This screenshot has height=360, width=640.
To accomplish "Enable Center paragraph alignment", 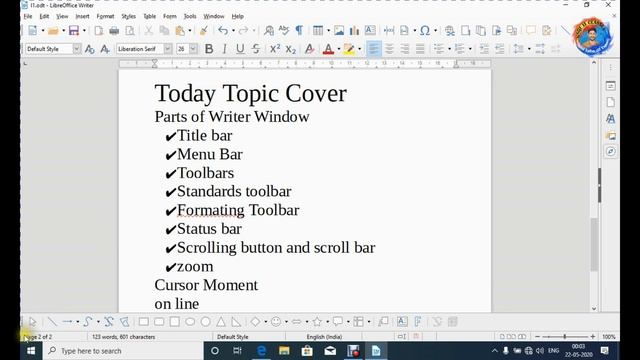I will pyautogui.click(x=389, y=49).
